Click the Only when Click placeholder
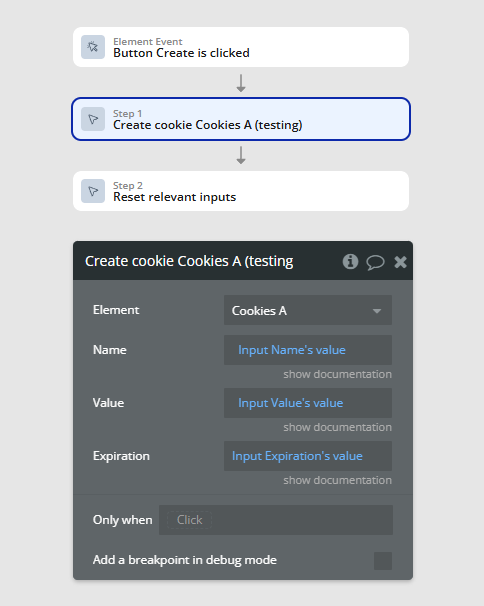 tap(189, 520)
